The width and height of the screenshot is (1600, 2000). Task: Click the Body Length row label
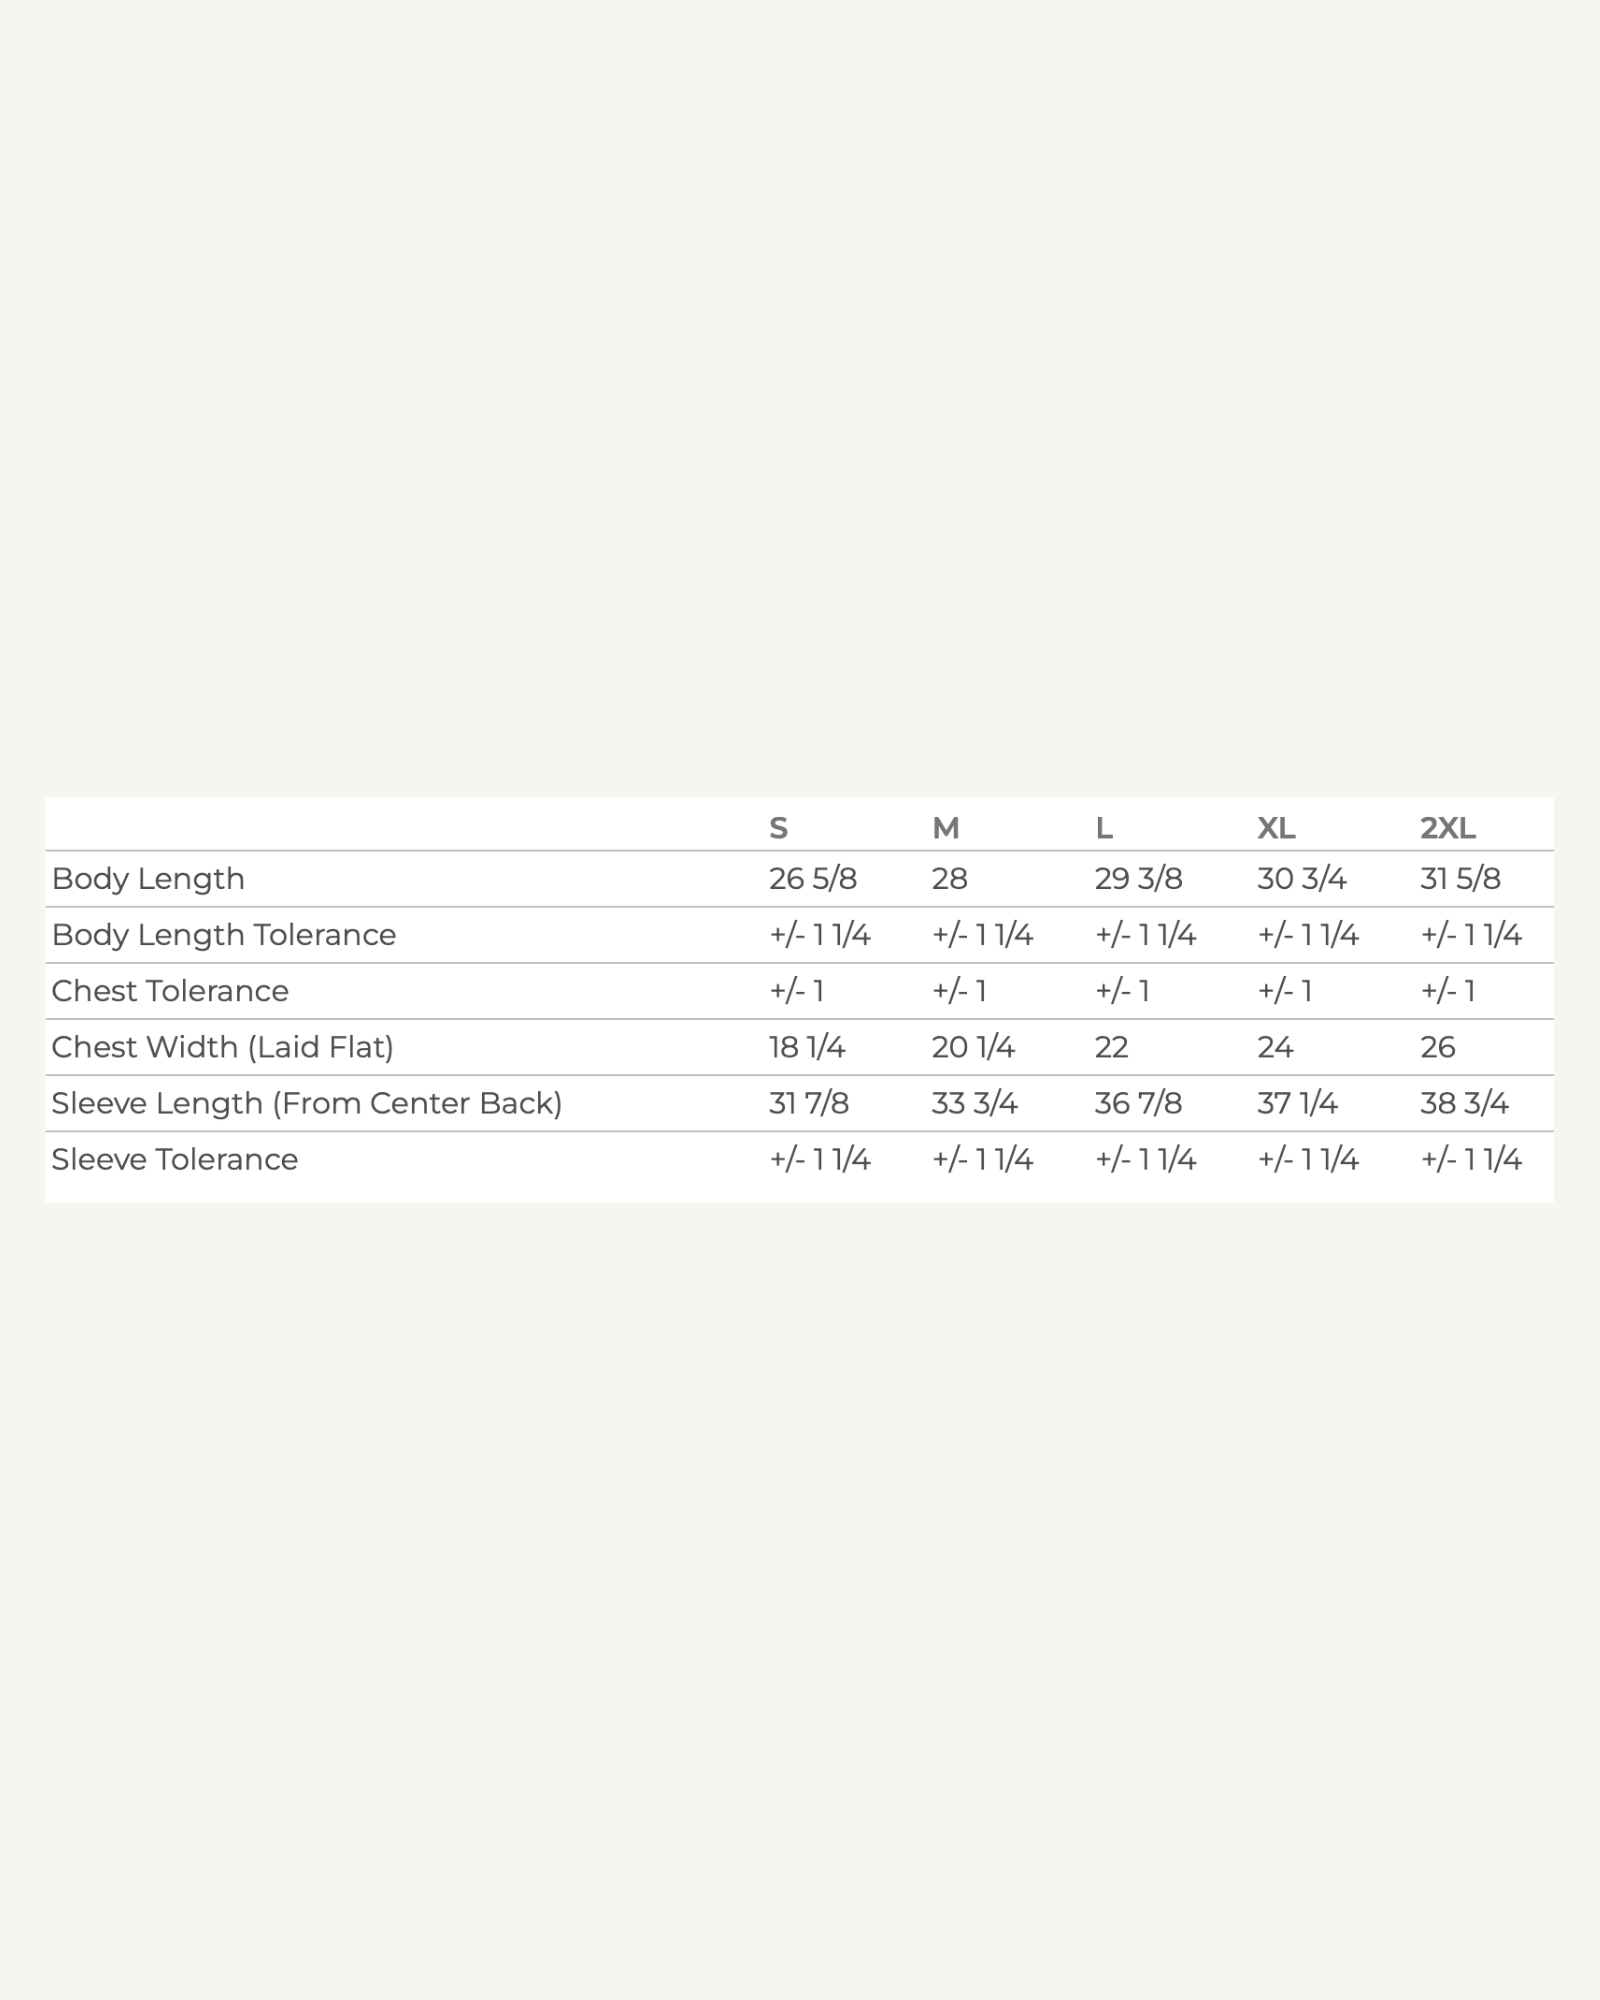pyautogui.click(x=148, y=879)
